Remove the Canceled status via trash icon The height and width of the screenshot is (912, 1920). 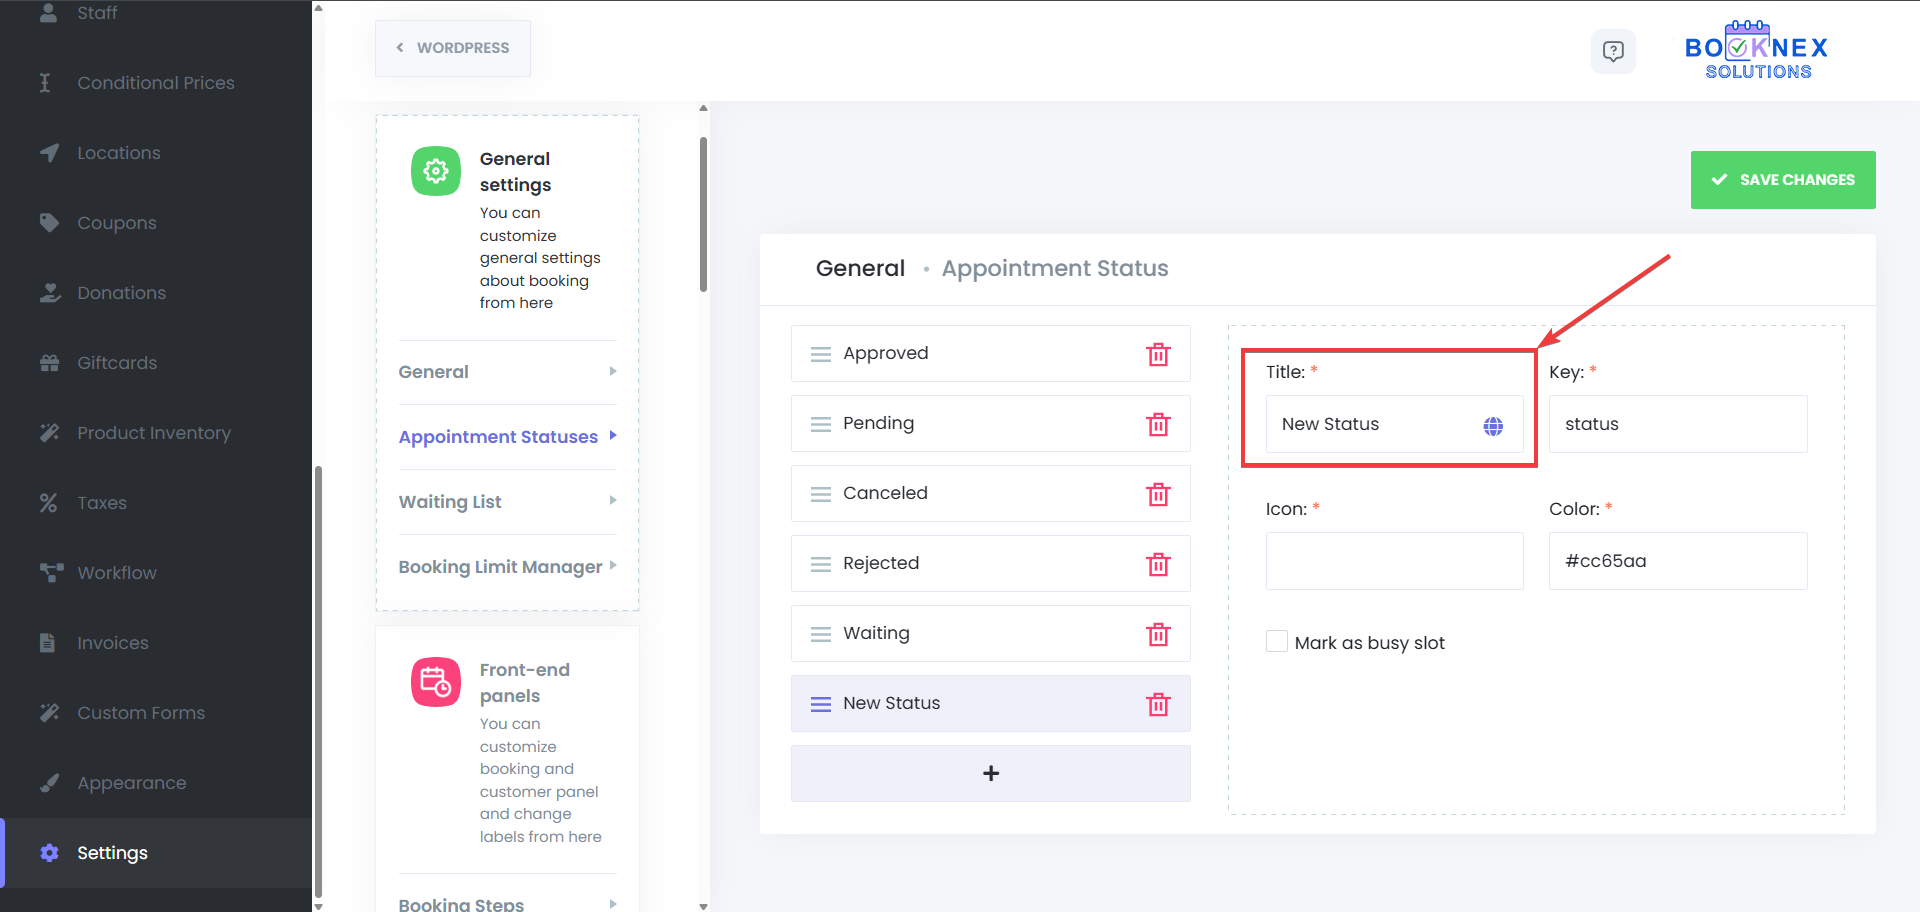(x=1158, y=494)
